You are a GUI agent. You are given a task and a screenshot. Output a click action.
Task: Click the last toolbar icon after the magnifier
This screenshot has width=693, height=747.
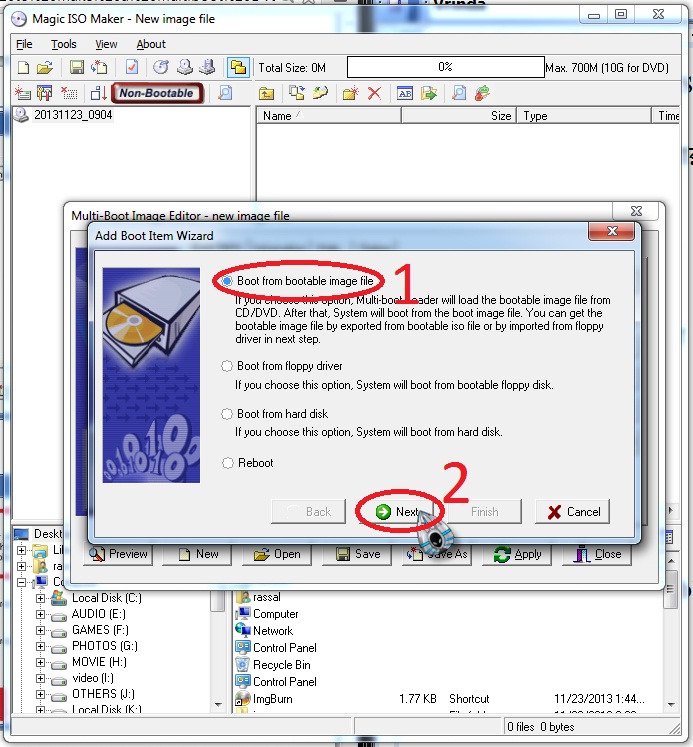pos(482,93)
